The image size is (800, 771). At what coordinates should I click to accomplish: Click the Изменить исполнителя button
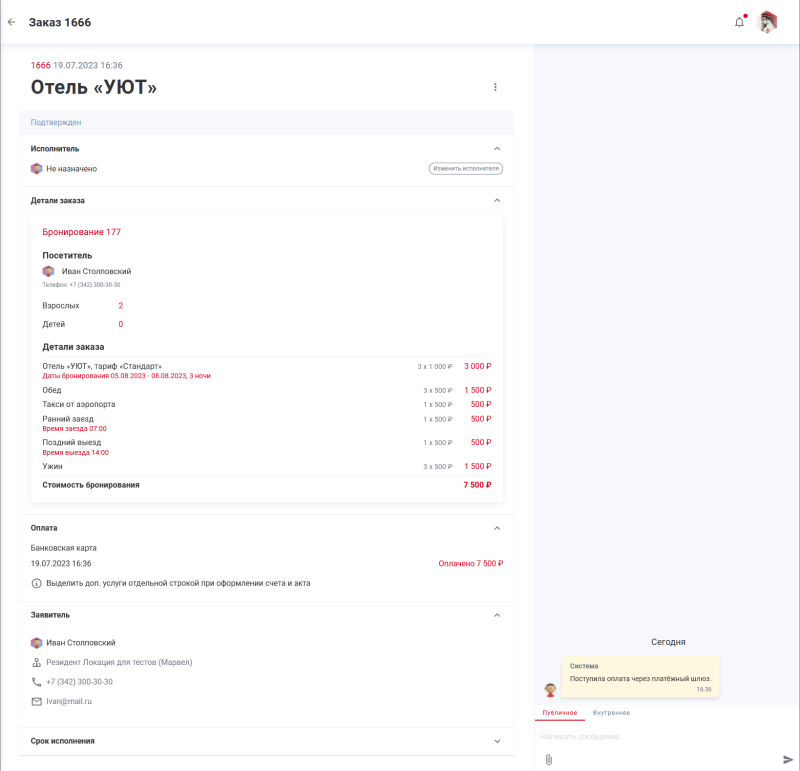point(465,168)
